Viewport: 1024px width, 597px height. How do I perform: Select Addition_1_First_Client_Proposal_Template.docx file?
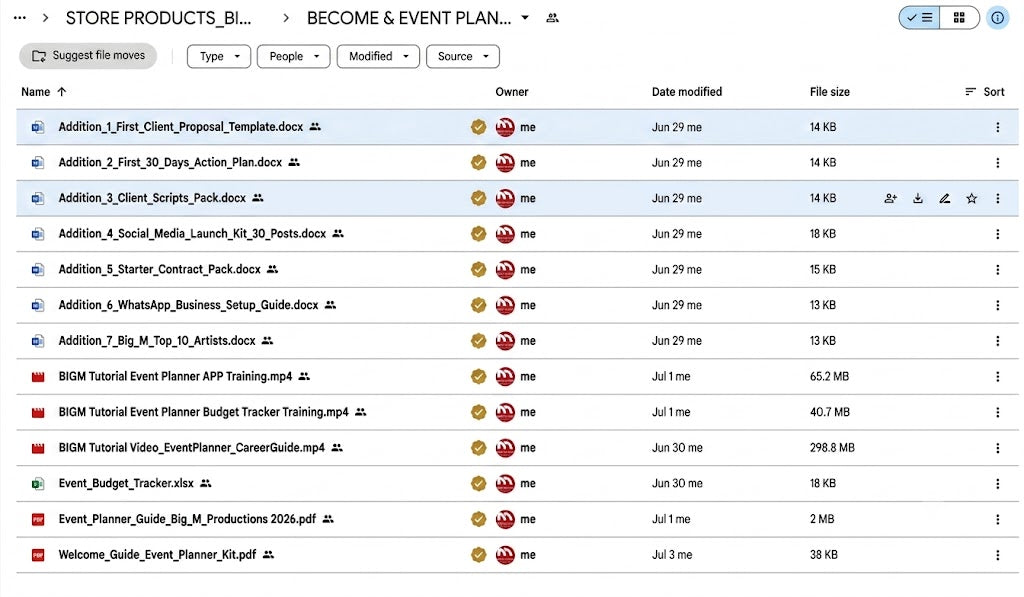pyautogui.click(x=517, y=127)
